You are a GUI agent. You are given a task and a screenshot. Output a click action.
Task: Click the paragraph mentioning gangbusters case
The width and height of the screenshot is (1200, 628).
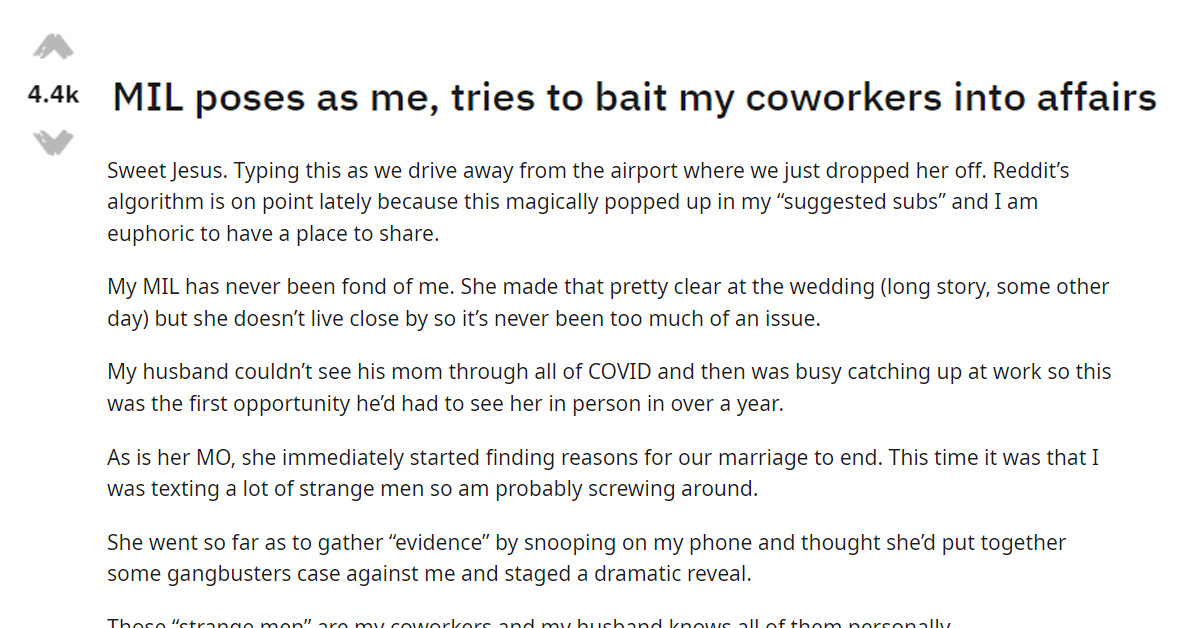click(x=586, y=557)
